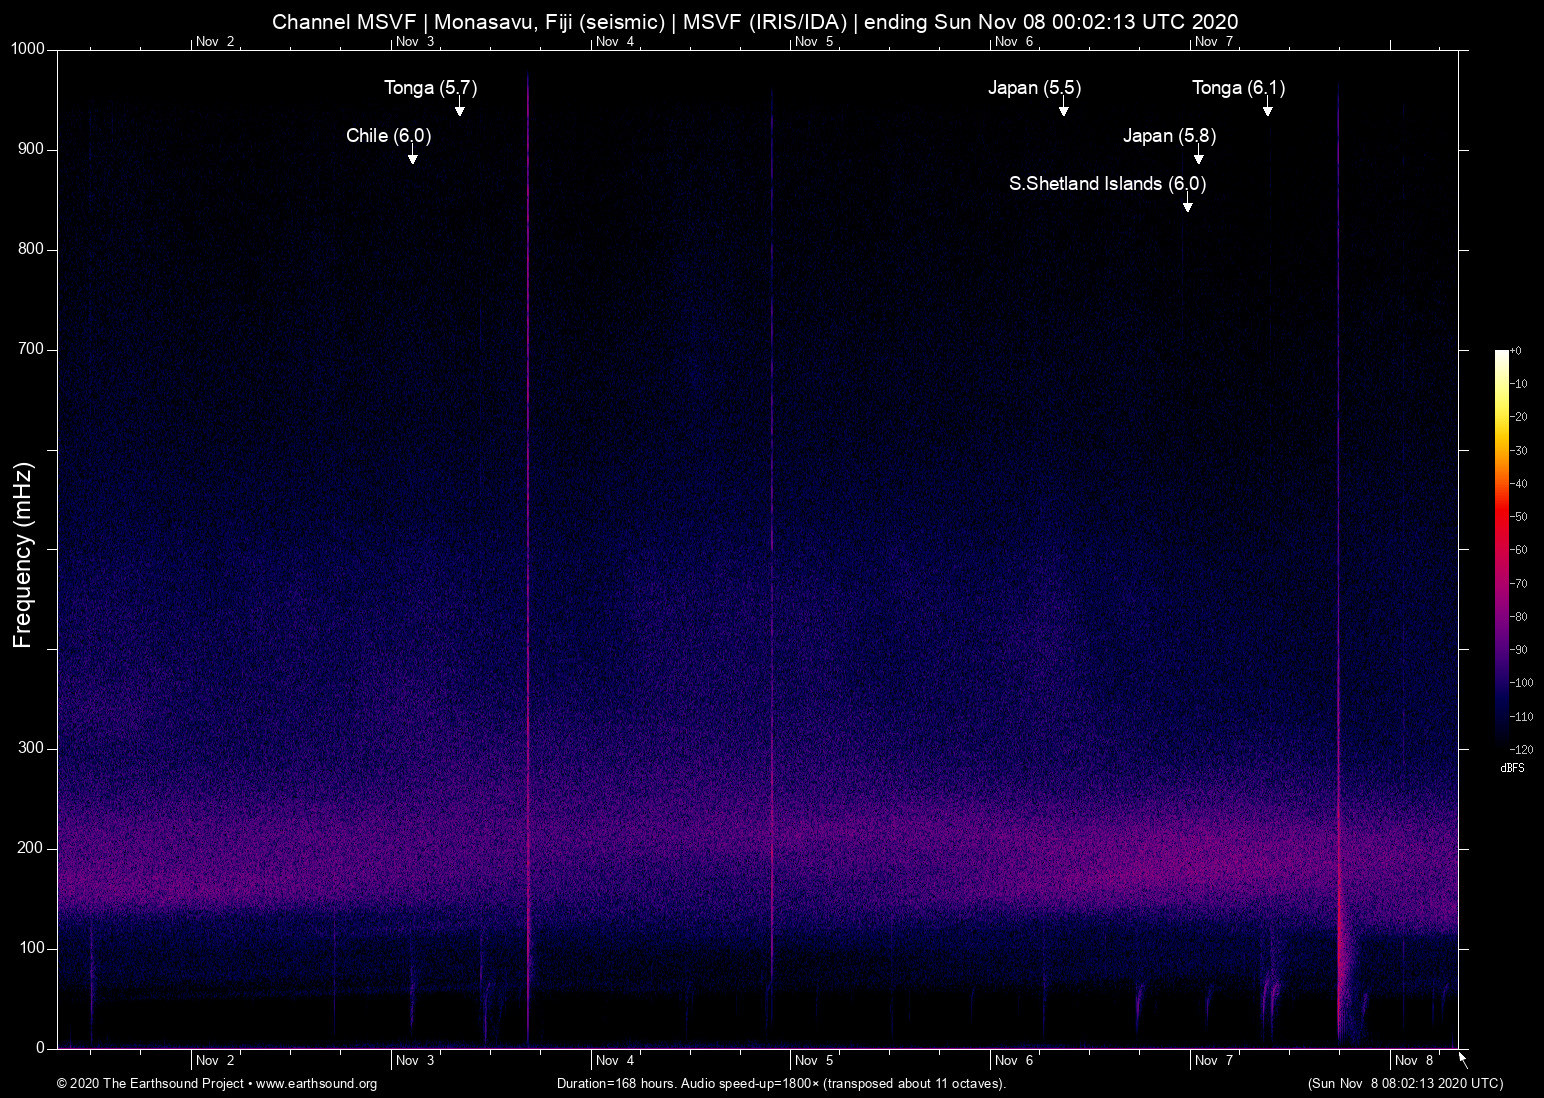Click the 1000 frequency tick label

click(x=28, y=49)
